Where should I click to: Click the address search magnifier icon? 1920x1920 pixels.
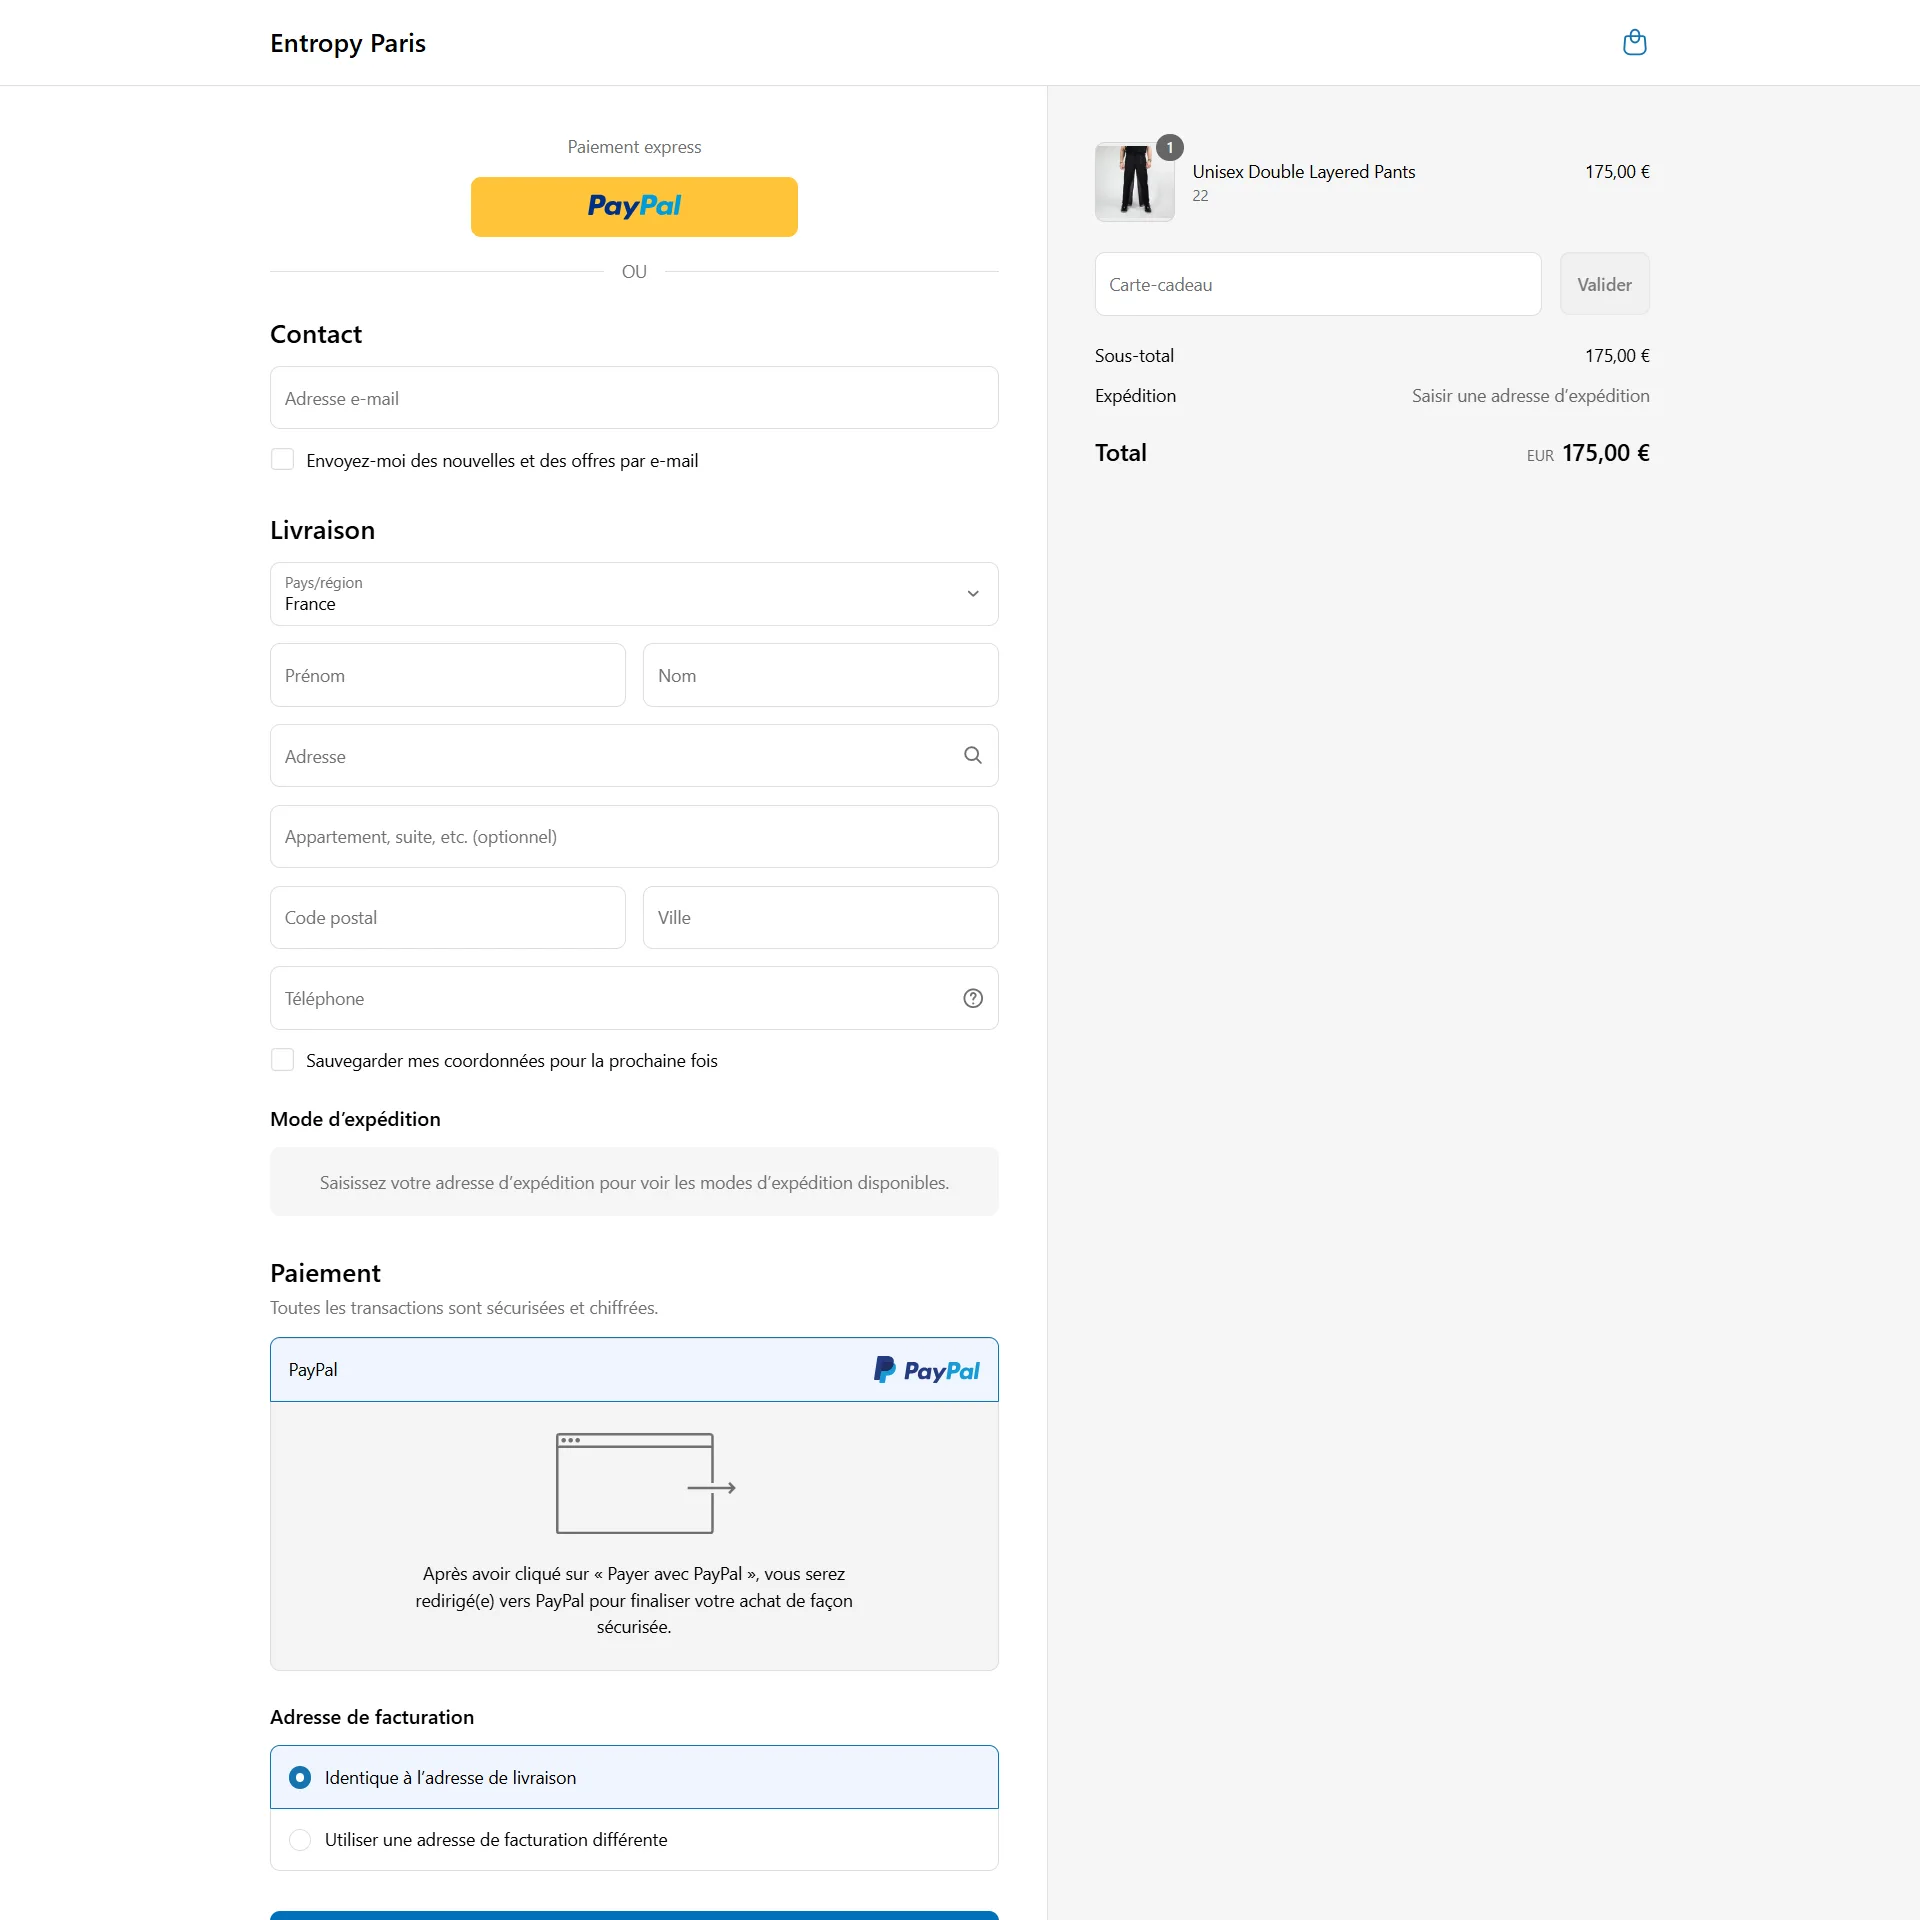coord(972,755)
